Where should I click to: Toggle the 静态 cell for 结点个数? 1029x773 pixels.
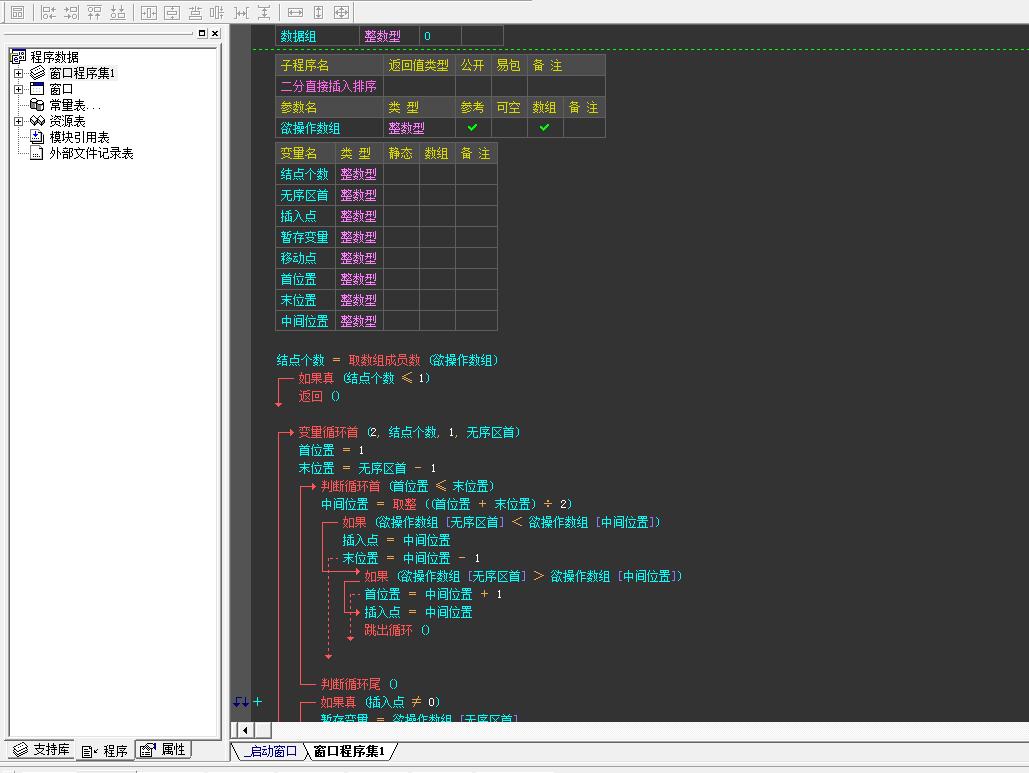pyautogui.click(x=400, y=174)
